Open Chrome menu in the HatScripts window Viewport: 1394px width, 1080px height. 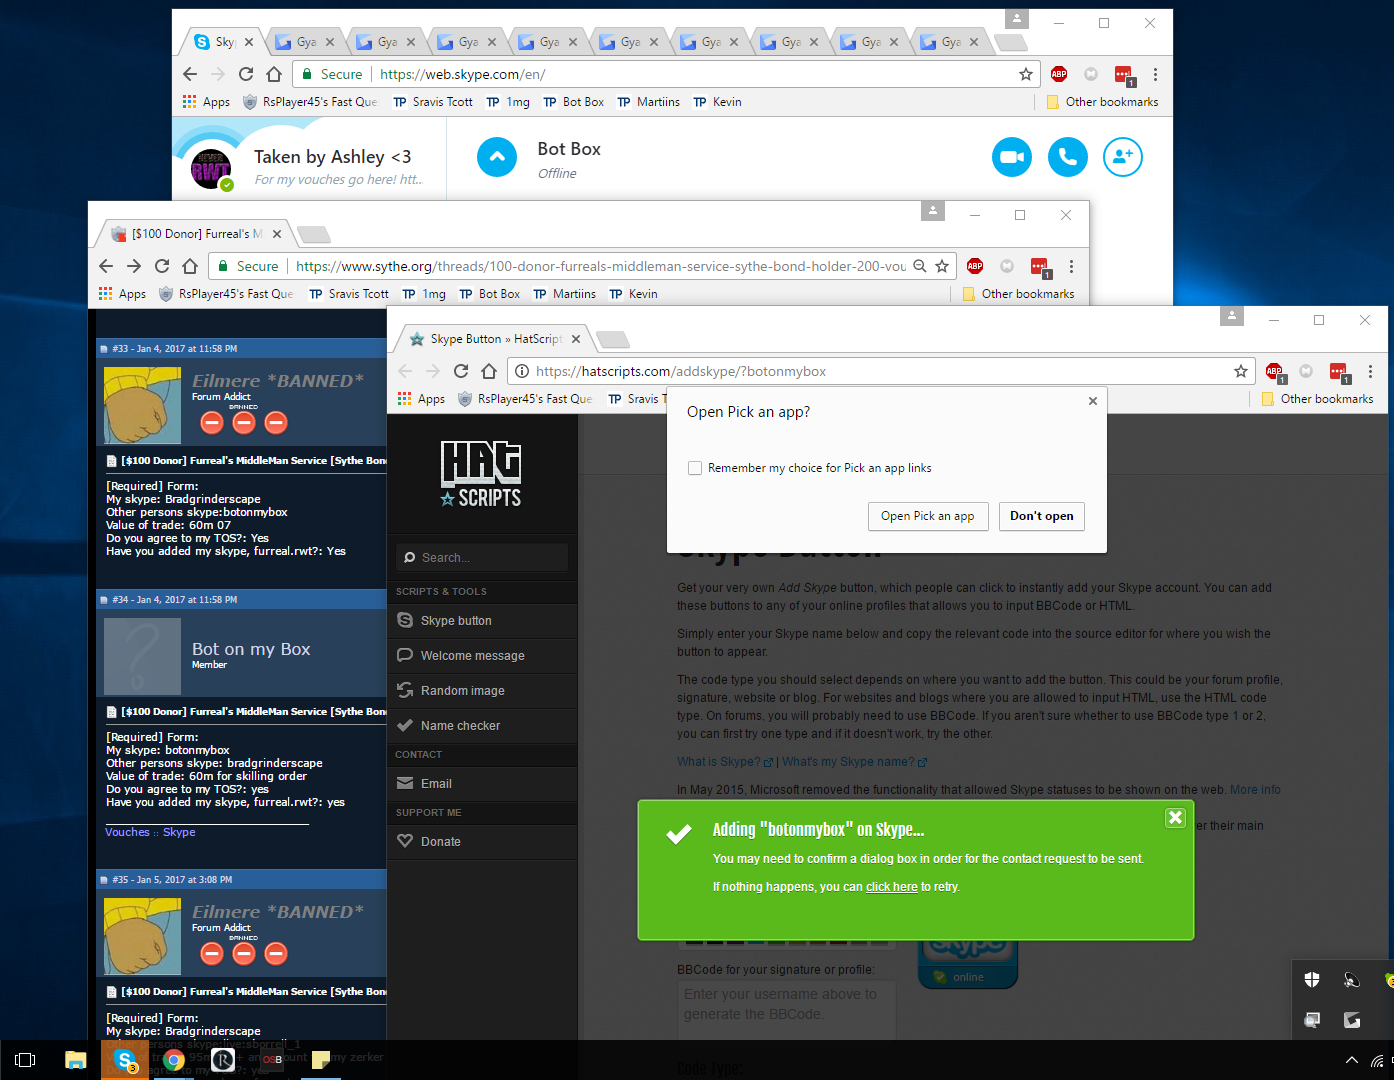[x=1370, y=371]
